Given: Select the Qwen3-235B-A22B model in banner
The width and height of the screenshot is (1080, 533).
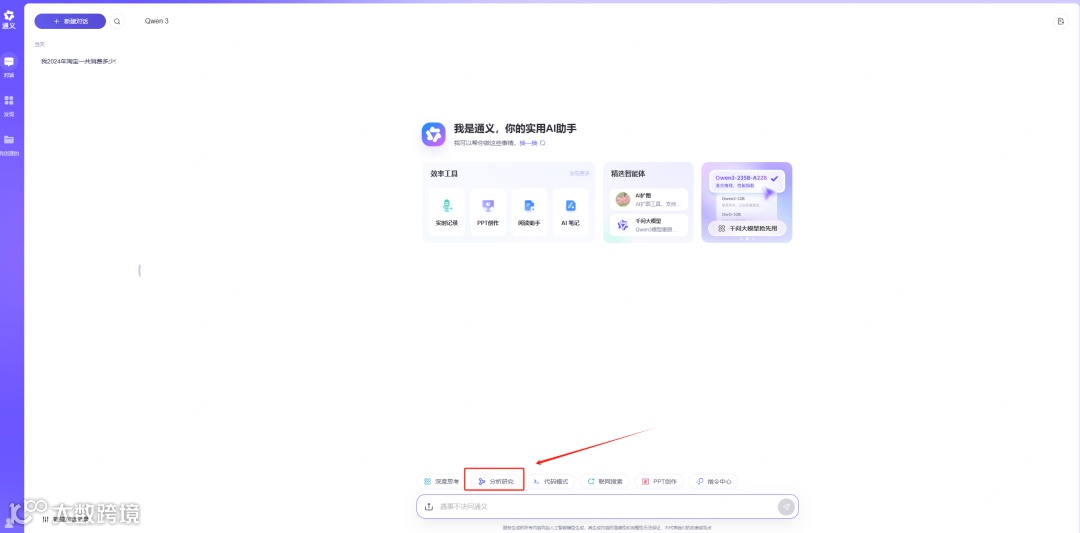Looking at the screenshot, I should coord(747,181).
